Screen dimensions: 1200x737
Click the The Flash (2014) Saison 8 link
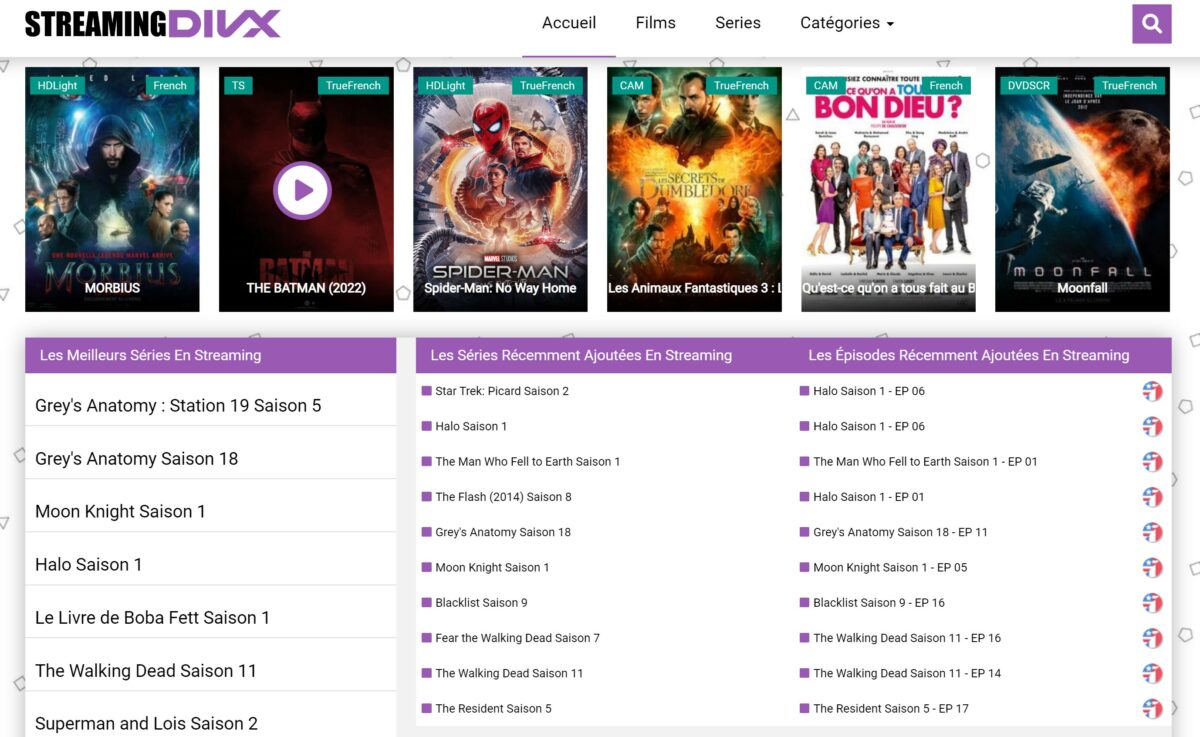(503, 497)
